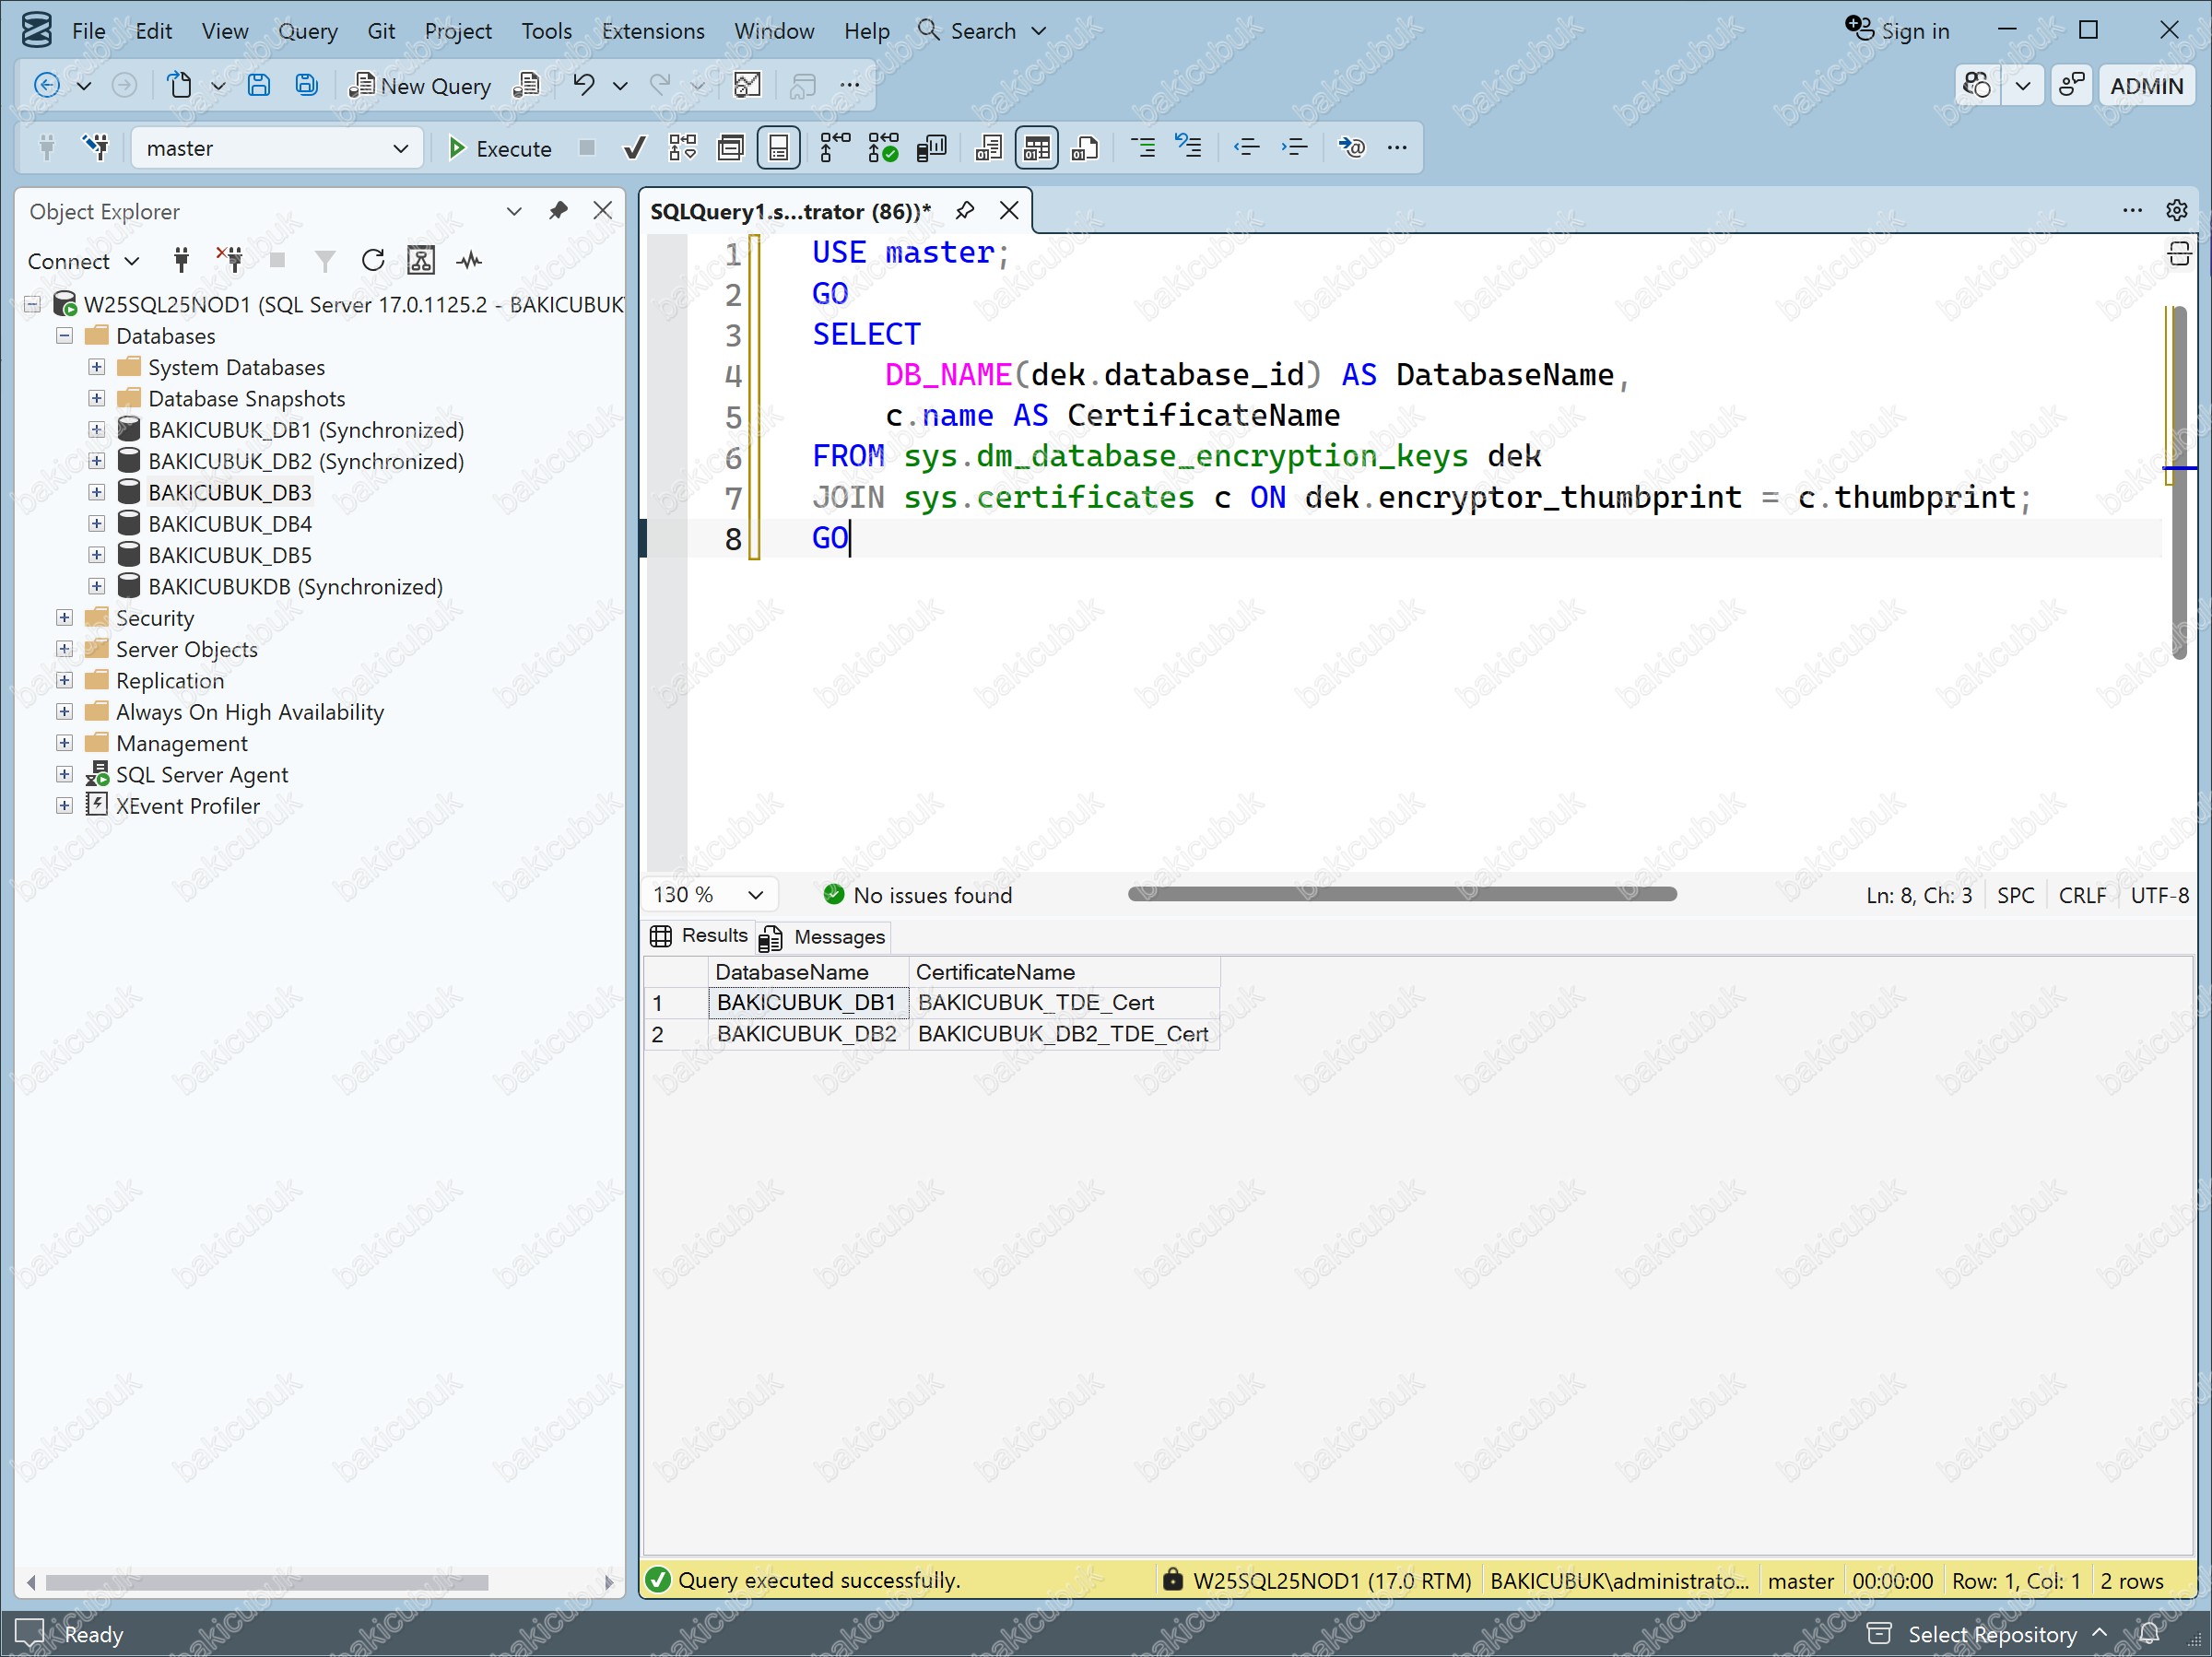2212x1657 pixels.
Task: Expand BAKICUBUK_DB1 database node
Action: point(97,430)
